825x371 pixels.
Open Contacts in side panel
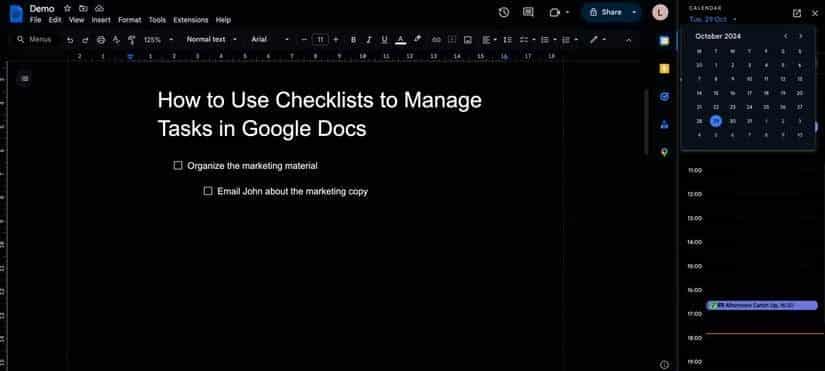(x=665, y=124)
